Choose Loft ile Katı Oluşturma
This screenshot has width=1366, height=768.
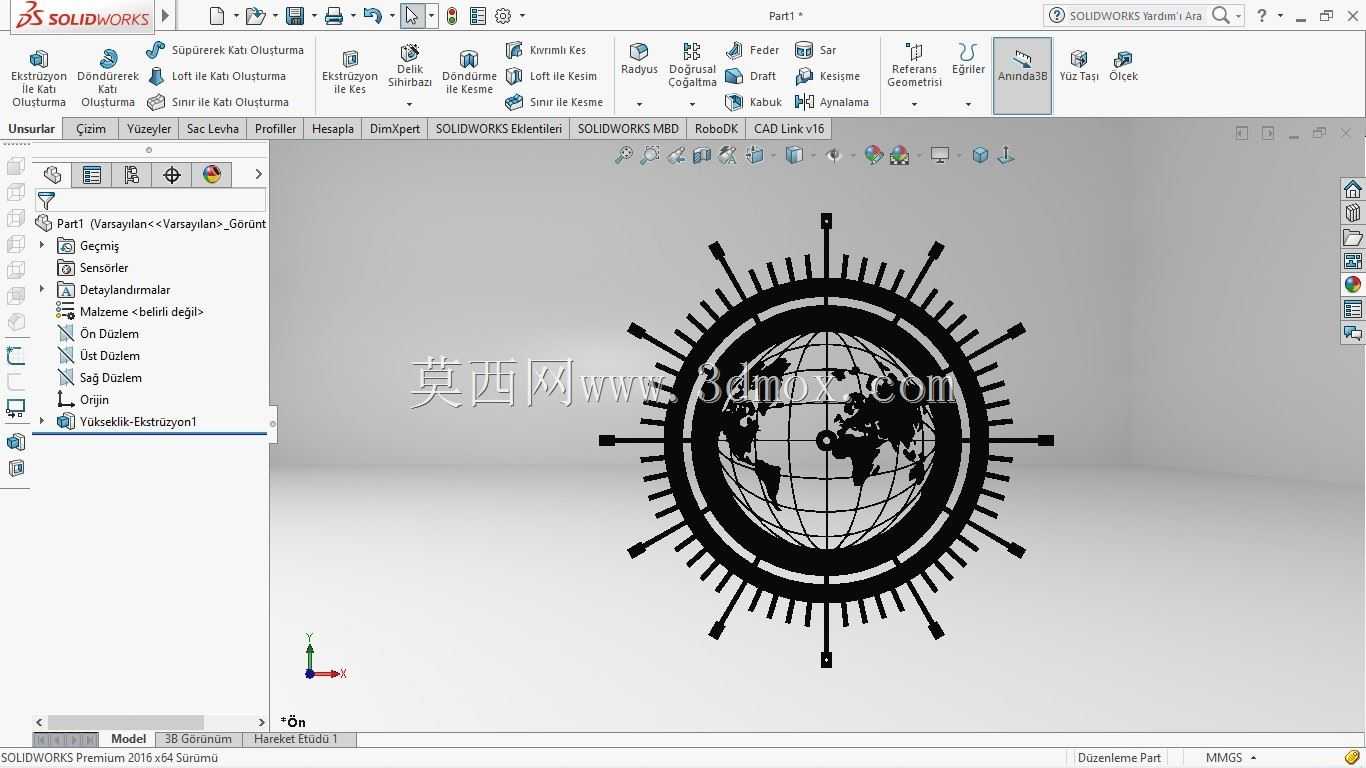(217, 76)
